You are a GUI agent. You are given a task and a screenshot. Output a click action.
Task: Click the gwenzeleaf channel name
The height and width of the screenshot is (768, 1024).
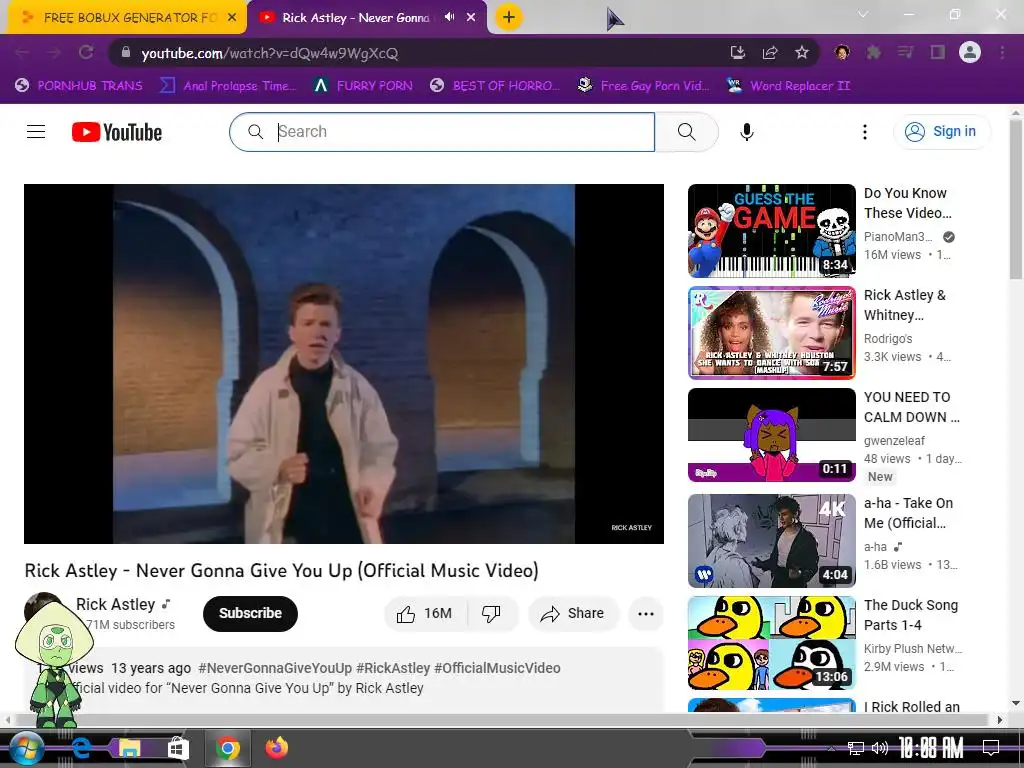pyautogui.click(x=894, y=440)
